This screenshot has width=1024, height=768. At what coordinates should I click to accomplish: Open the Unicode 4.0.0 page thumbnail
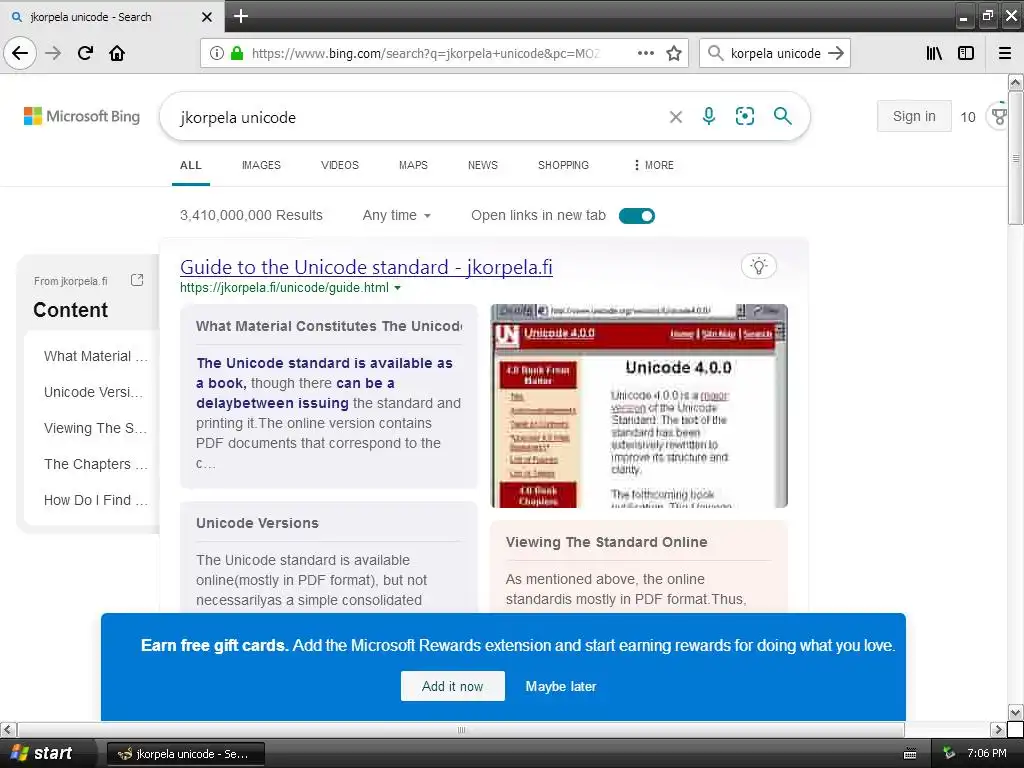point(639,406)
